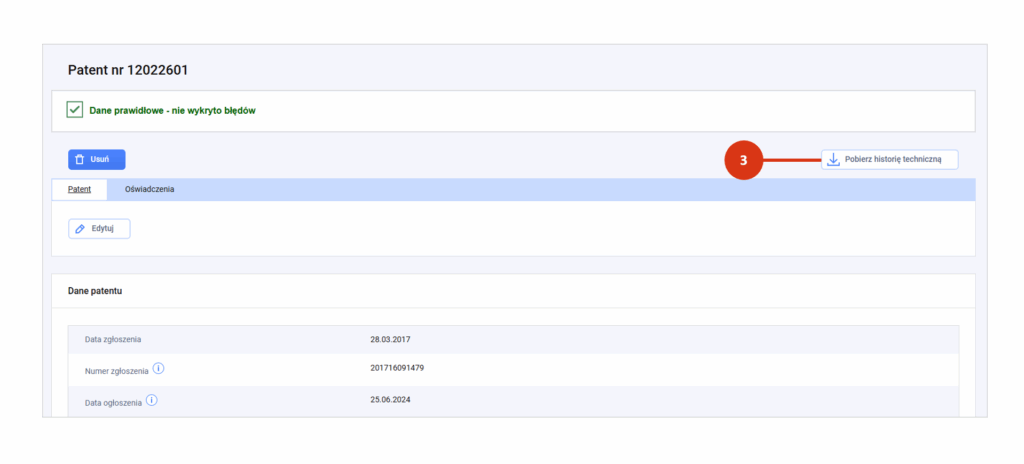
Task: Click the pencil icon on Edytuj button
Action: point(80,229)
